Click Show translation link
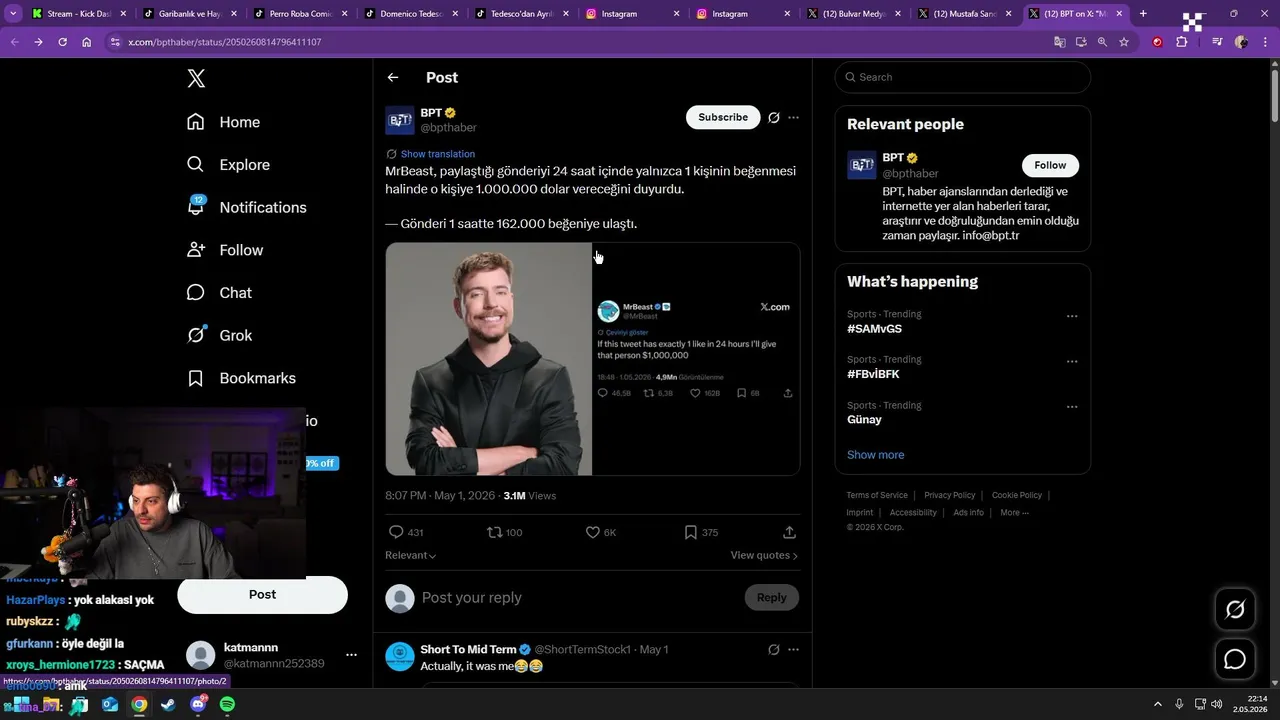Viewport: 1280px width, 720px height. [x=438, y=154]
